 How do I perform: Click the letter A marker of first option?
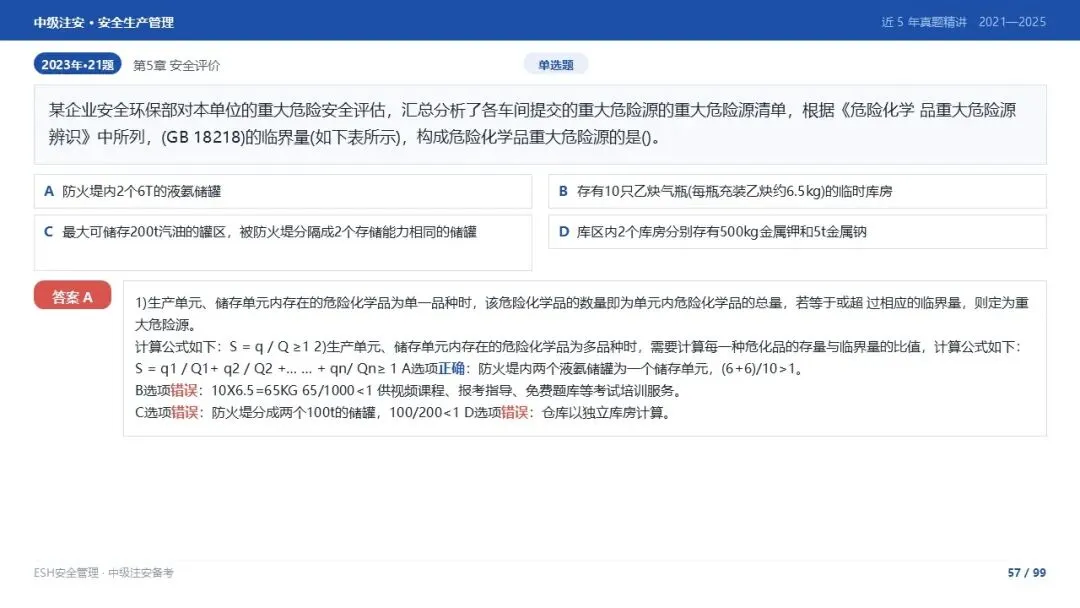(49, 191)
